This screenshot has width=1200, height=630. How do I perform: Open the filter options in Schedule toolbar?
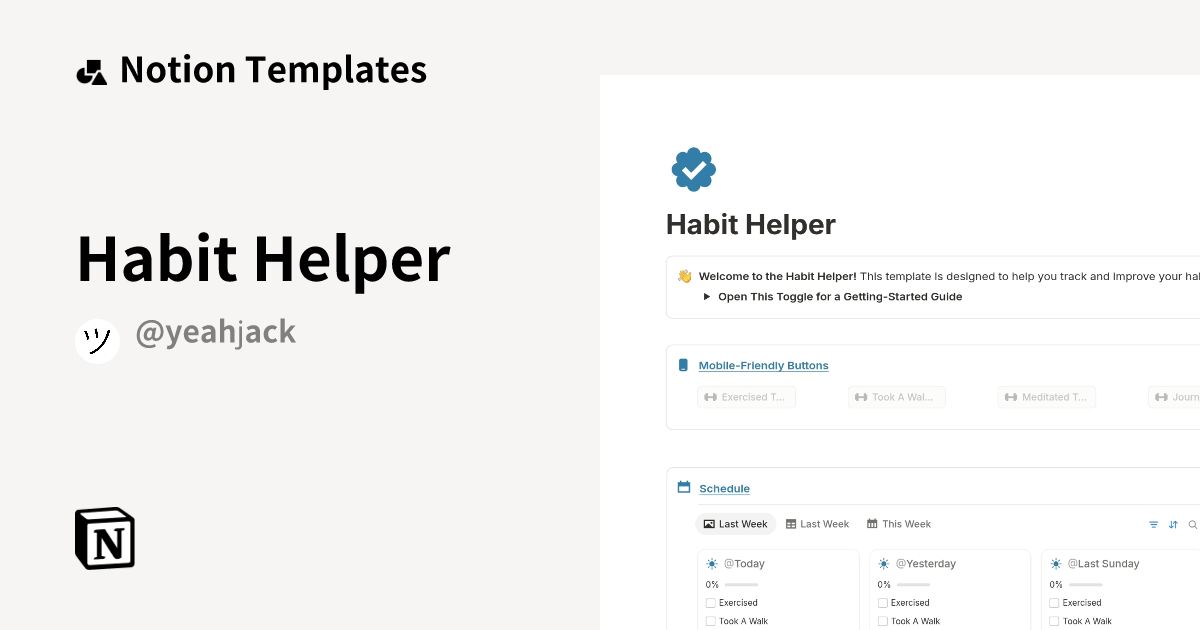coord(1153,523)
